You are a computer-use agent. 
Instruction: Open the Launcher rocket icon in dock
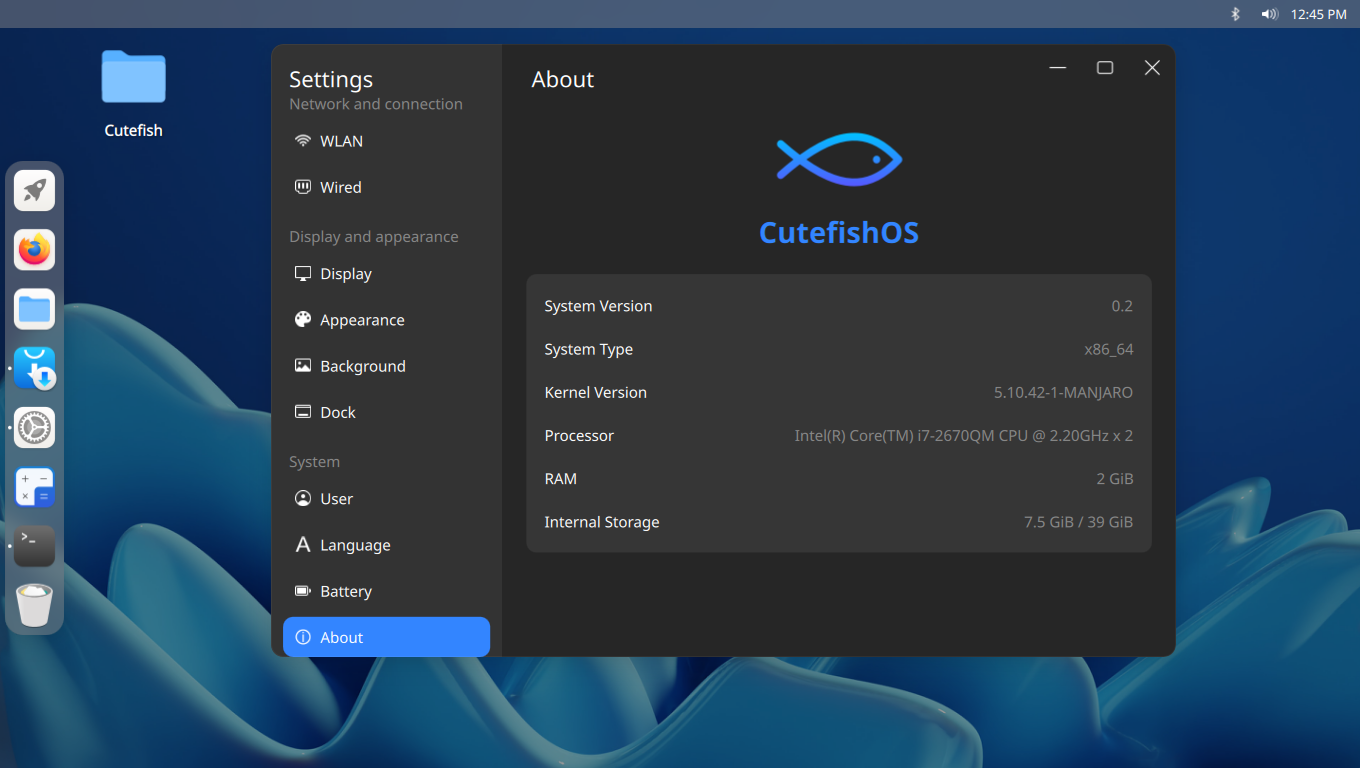(x=34, y=191)
